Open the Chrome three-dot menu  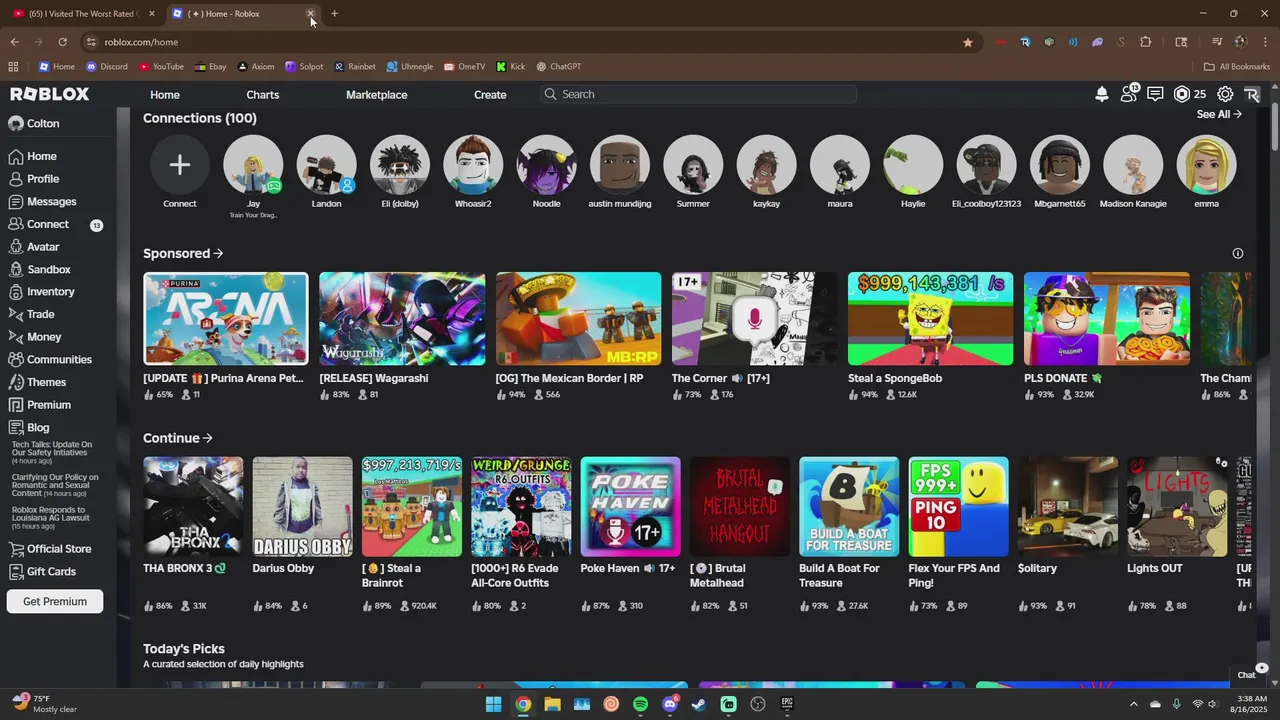(x=1265, y=42)
